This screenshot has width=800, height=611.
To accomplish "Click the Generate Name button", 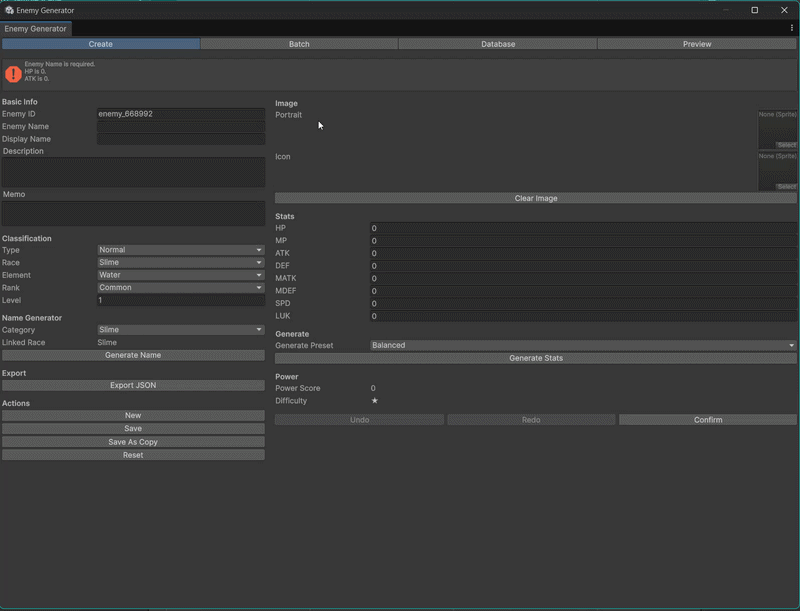I will click(133, 355).
